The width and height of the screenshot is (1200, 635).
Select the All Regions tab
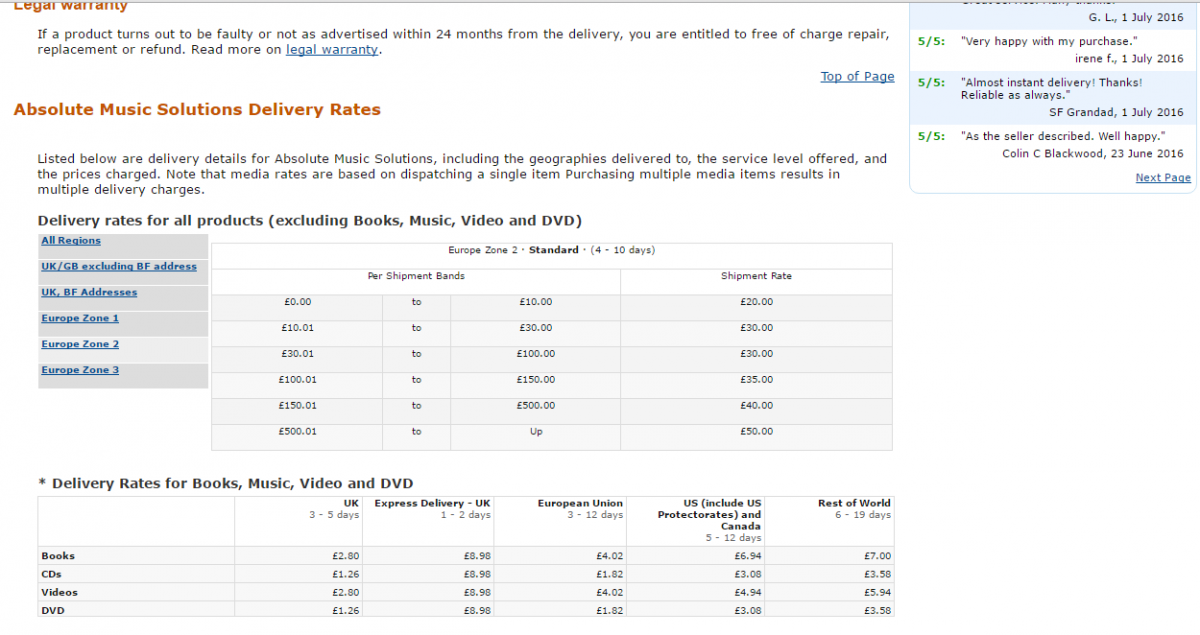point(71,241)
